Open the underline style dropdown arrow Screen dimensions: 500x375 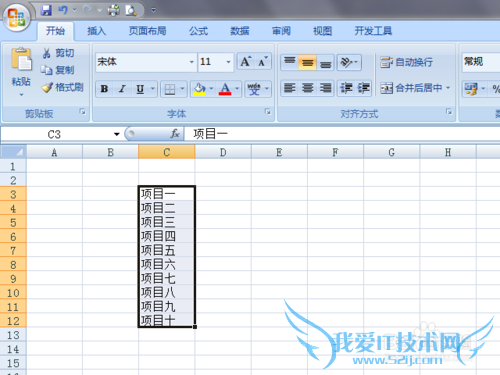point(153,89)
